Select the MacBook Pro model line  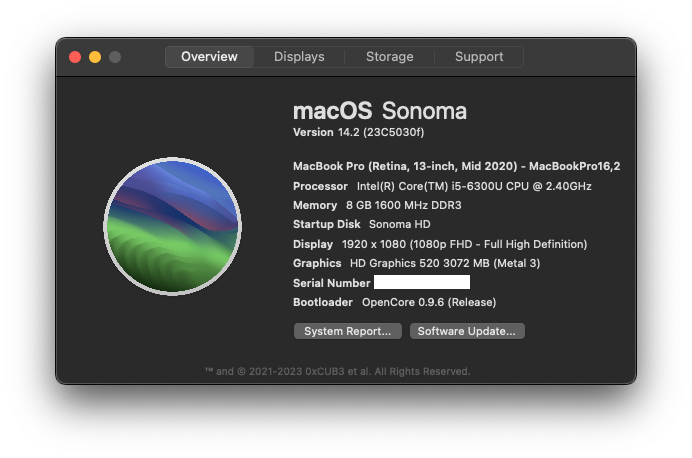click(456, 166)
